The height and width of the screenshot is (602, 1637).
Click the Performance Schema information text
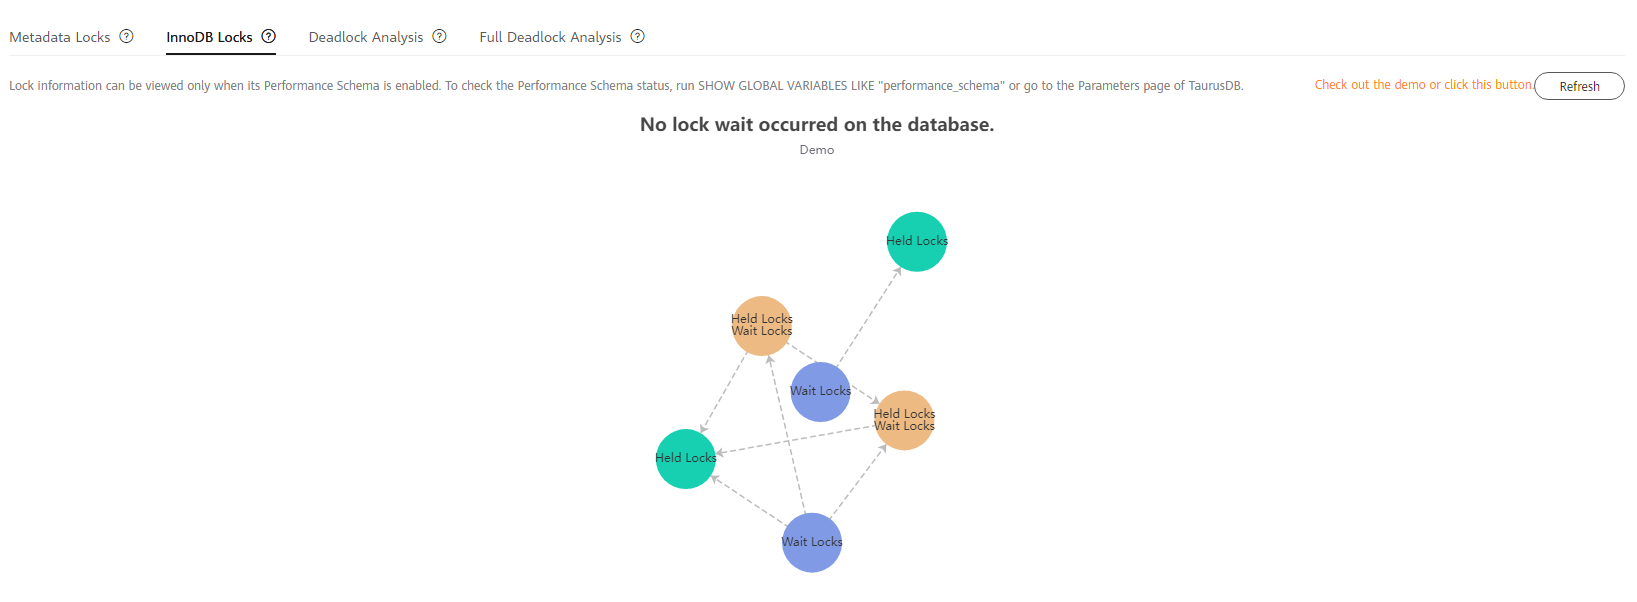(x=626, y=86)
